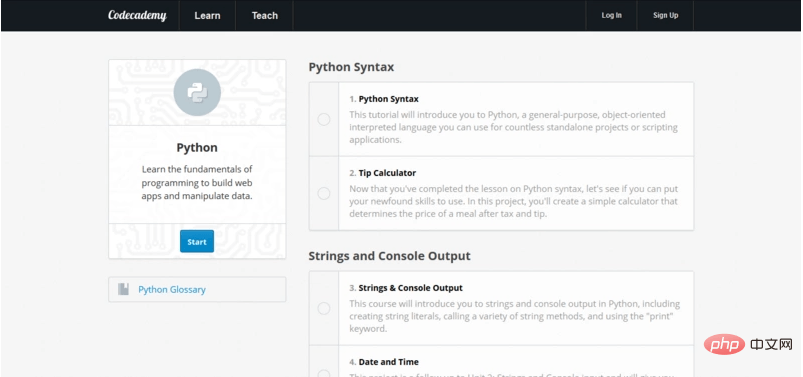Open the Teach menu
This screenshot has width=803, height=377.
pyautogui.click(x=265, y=15)
